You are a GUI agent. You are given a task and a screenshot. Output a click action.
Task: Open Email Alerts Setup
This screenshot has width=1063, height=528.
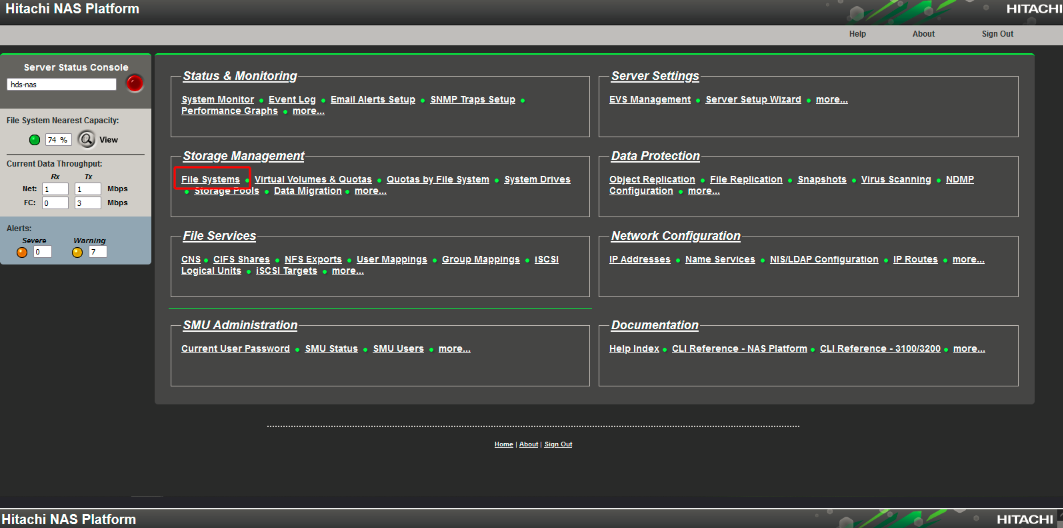point(373,100)
